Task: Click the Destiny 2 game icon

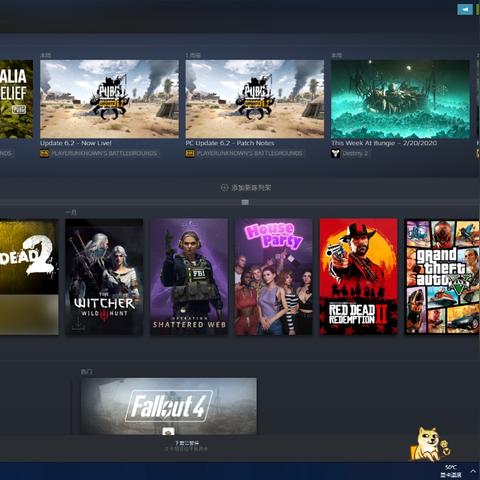Action: [336, 154]
